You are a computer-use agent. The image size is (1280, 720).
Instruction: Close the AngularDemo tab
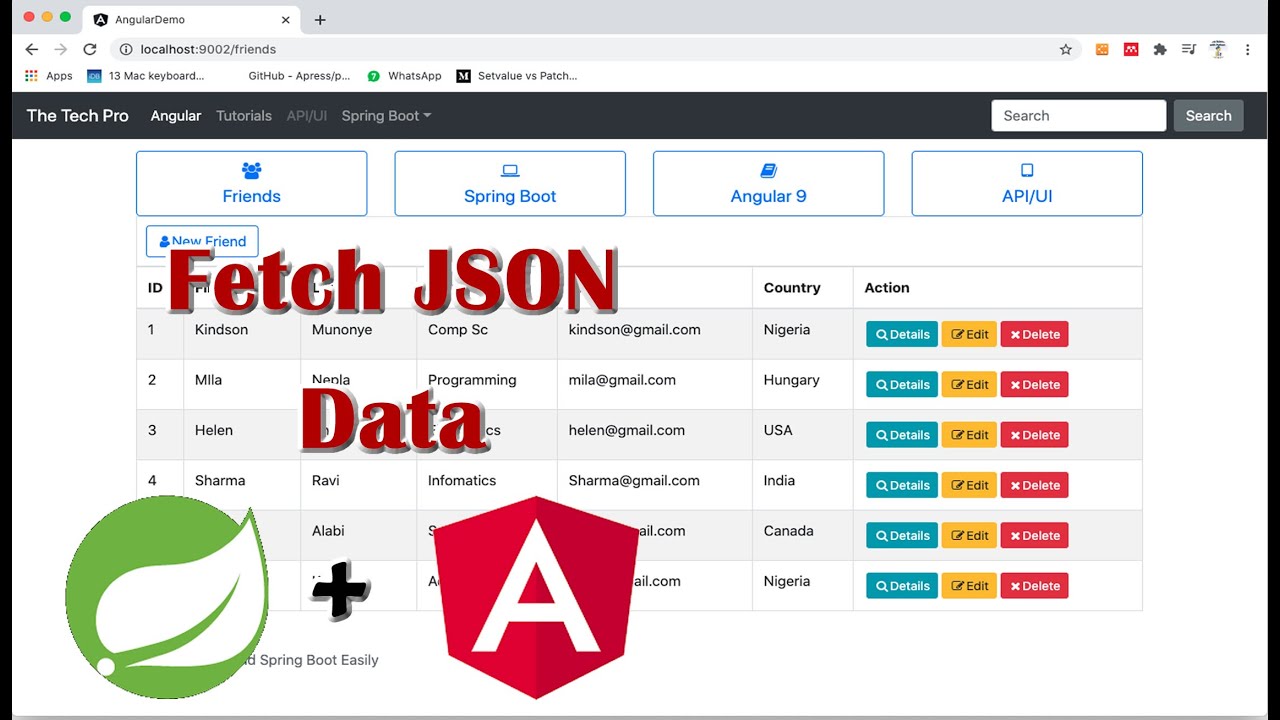click(x=286, y=19)
